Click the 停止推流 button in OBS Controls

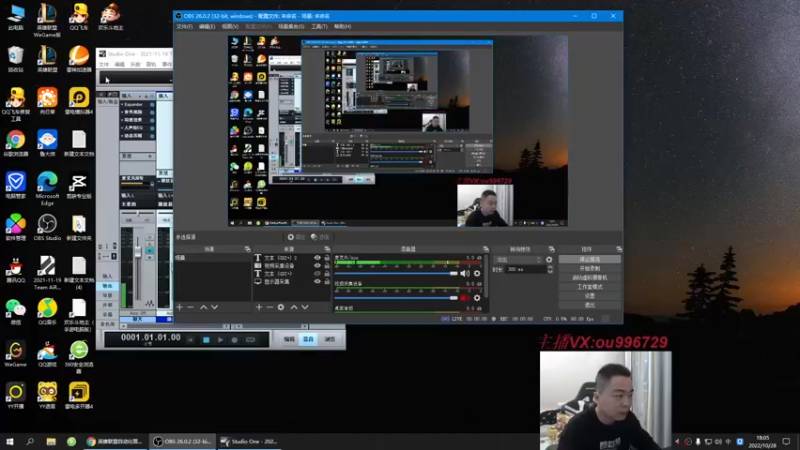point(590,259)
